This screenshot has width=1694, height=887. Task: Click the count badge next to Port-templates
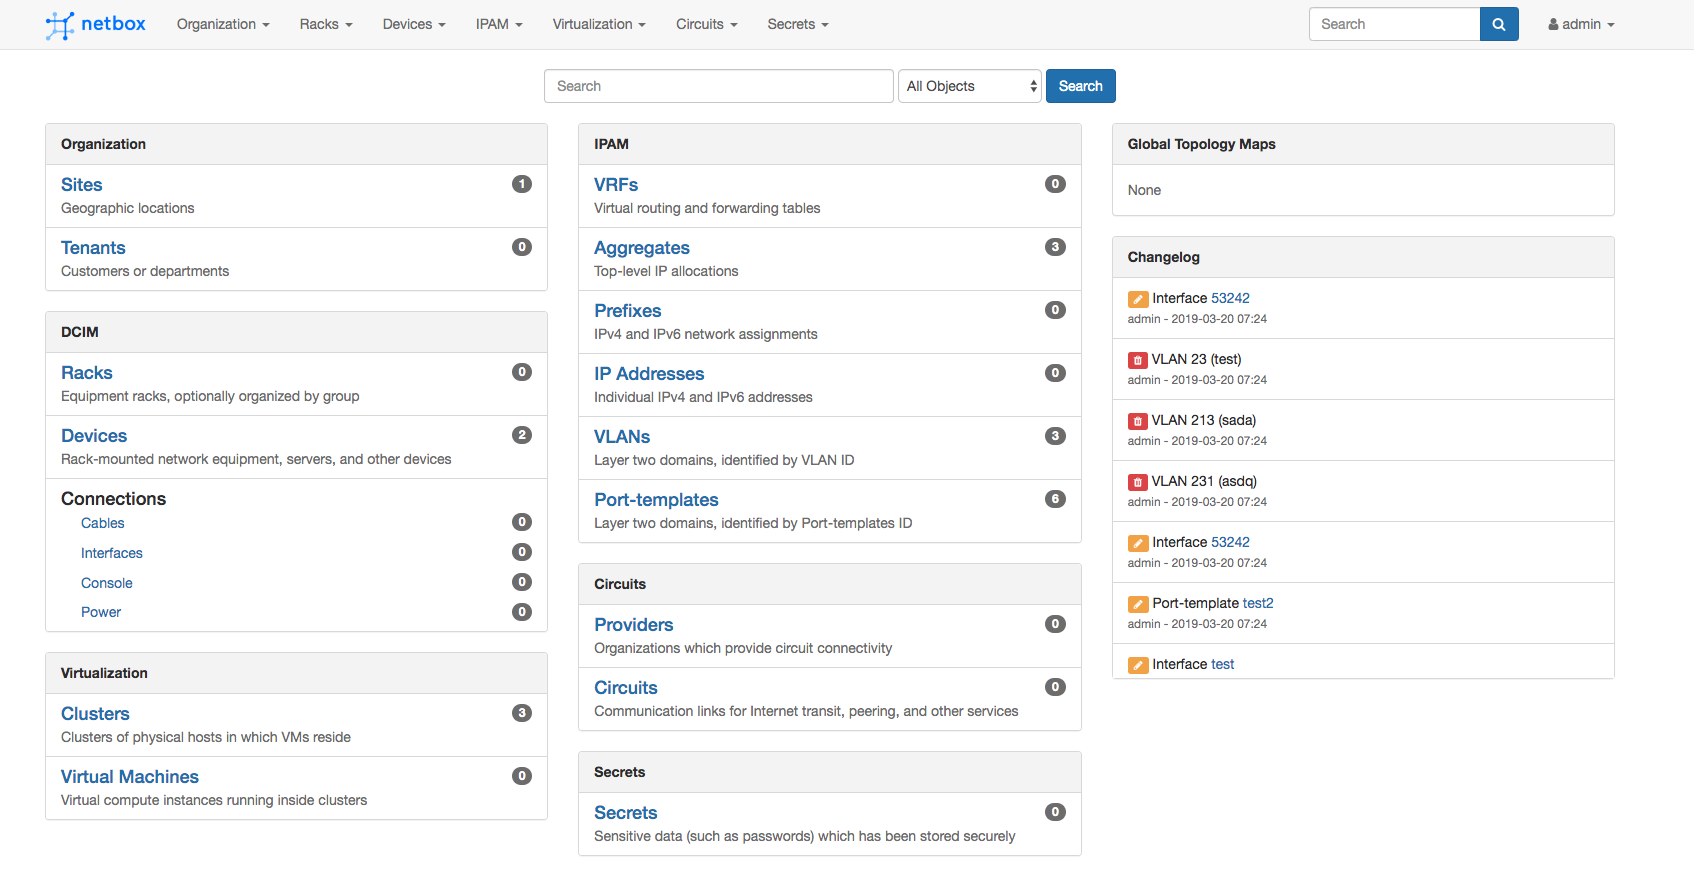tap(1054, 499)
